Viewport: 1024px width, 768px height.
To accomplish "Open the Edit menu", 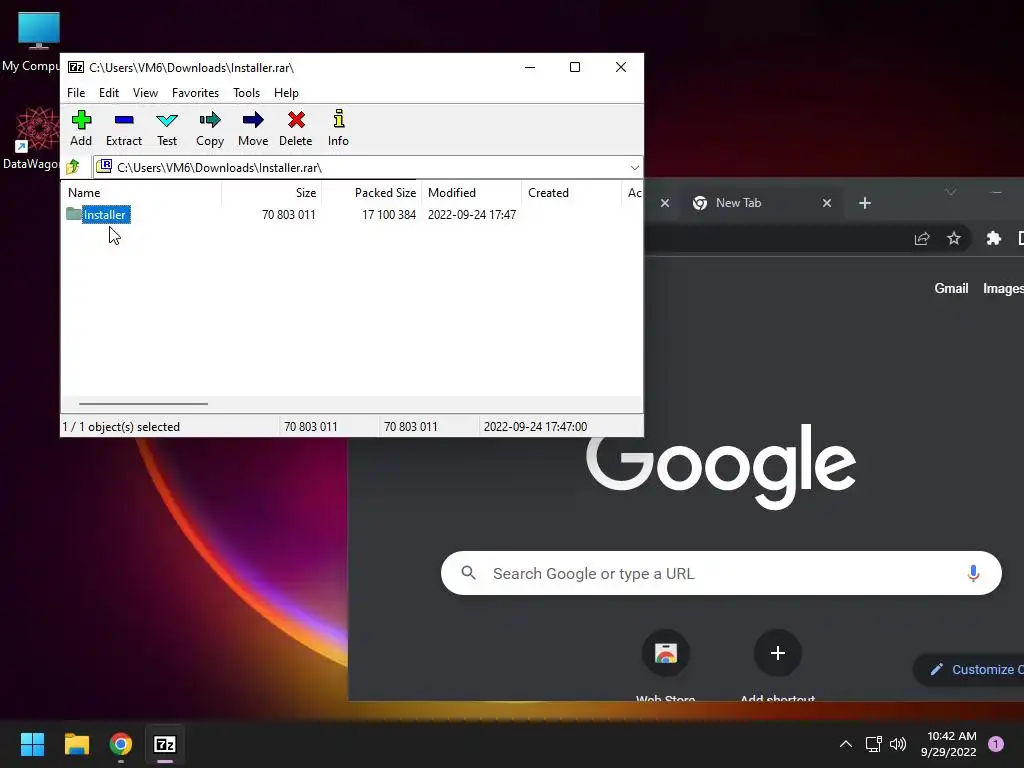I will (108, 93).
